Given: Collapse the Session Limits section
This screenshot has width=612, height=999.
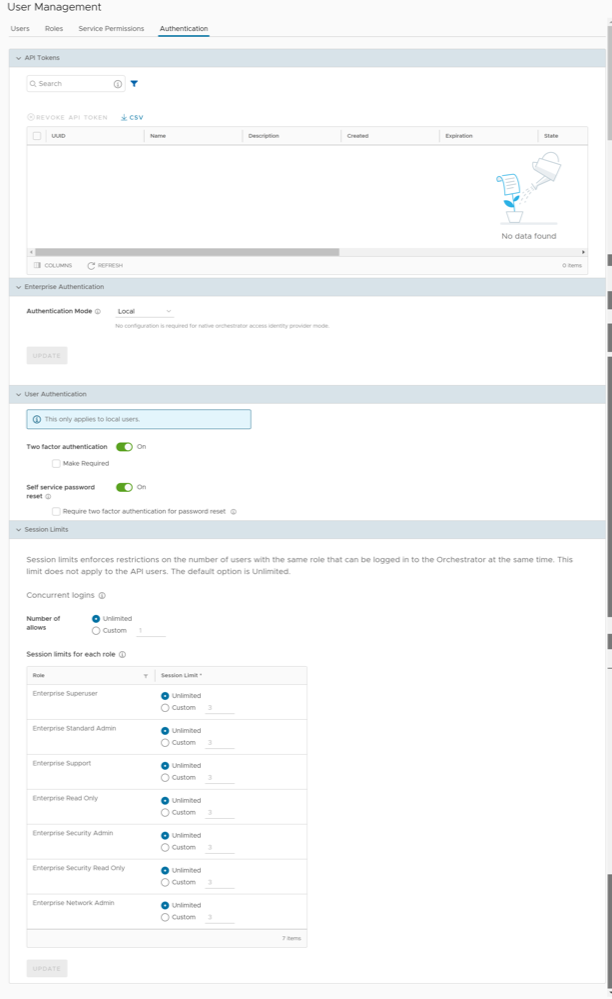Looking at the screenshot, I should 18,529.
